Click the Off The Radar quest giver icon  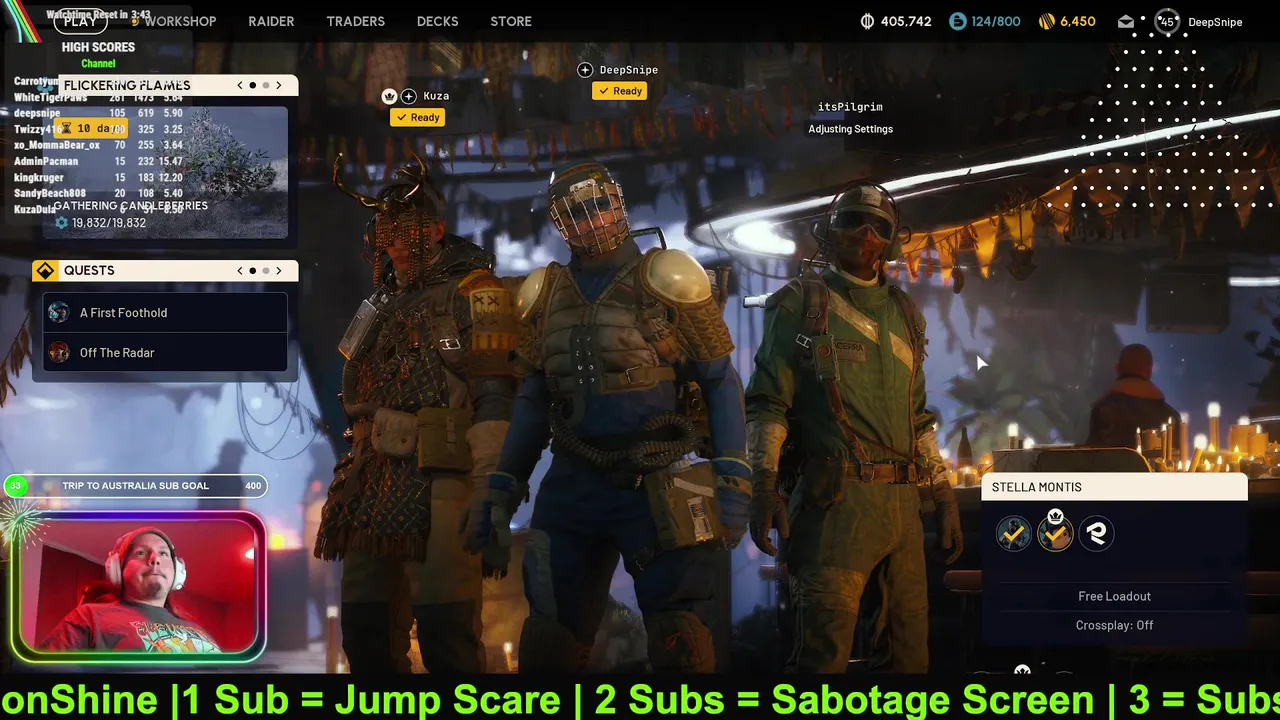pyautogui.click(x=59, y=353)
